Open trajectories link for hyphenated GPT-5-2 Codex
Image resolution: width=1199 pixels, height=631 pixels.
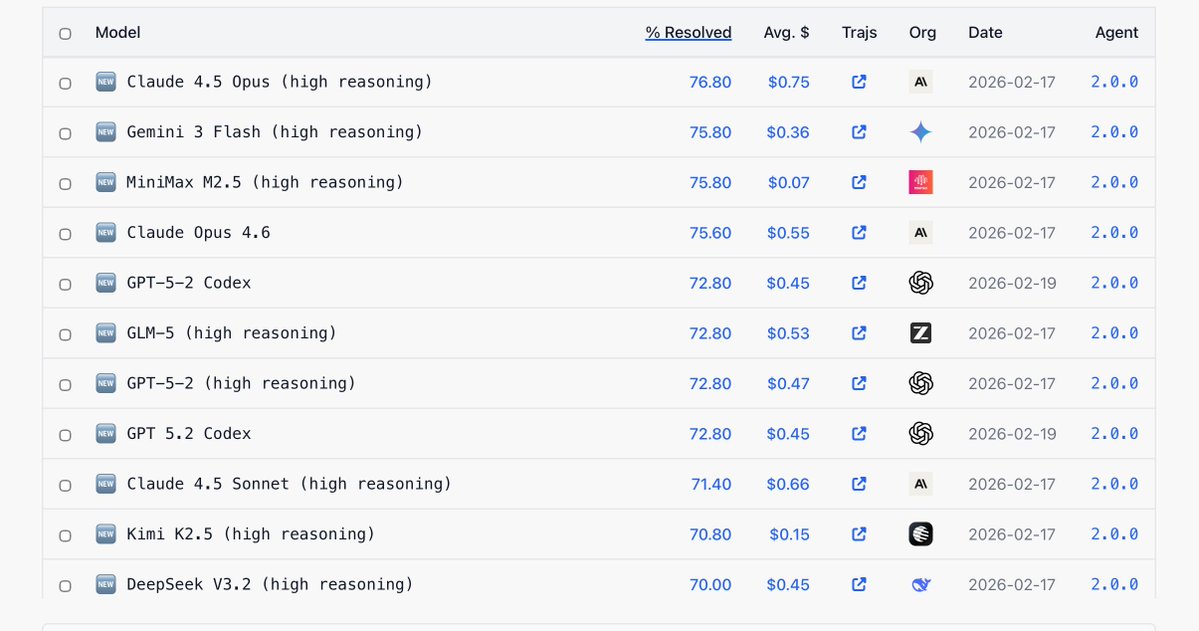859,283
